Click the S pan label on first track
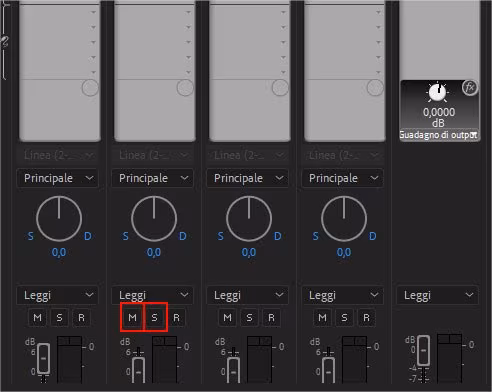Viewport: 492px width, 392px height. click(30, 236)
